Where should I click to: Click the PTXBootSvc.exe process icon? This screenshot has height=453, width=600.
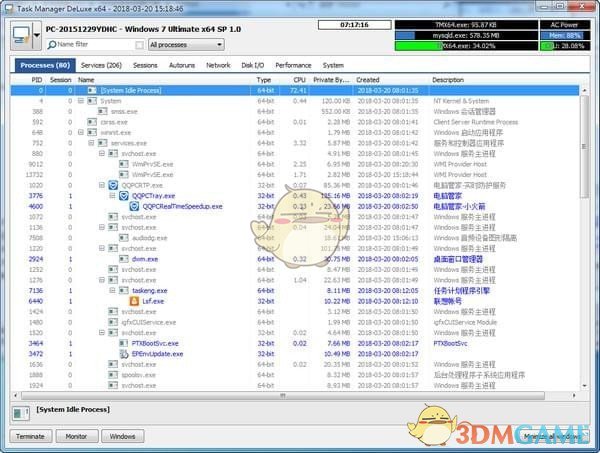tap(124, 344)
